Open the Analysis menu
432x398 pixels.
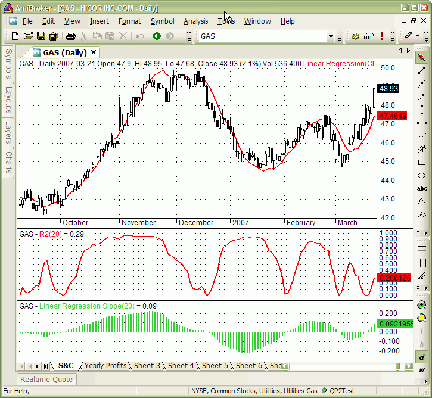pyautogui.click(x=196, y=21)
